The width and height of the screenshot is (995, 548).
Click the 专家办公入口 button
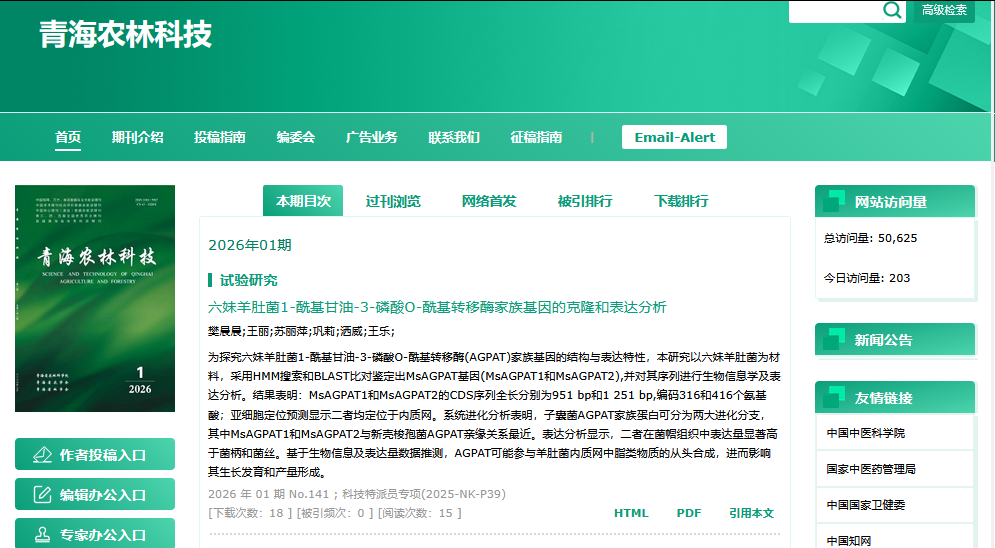click(x=95, y=533)
